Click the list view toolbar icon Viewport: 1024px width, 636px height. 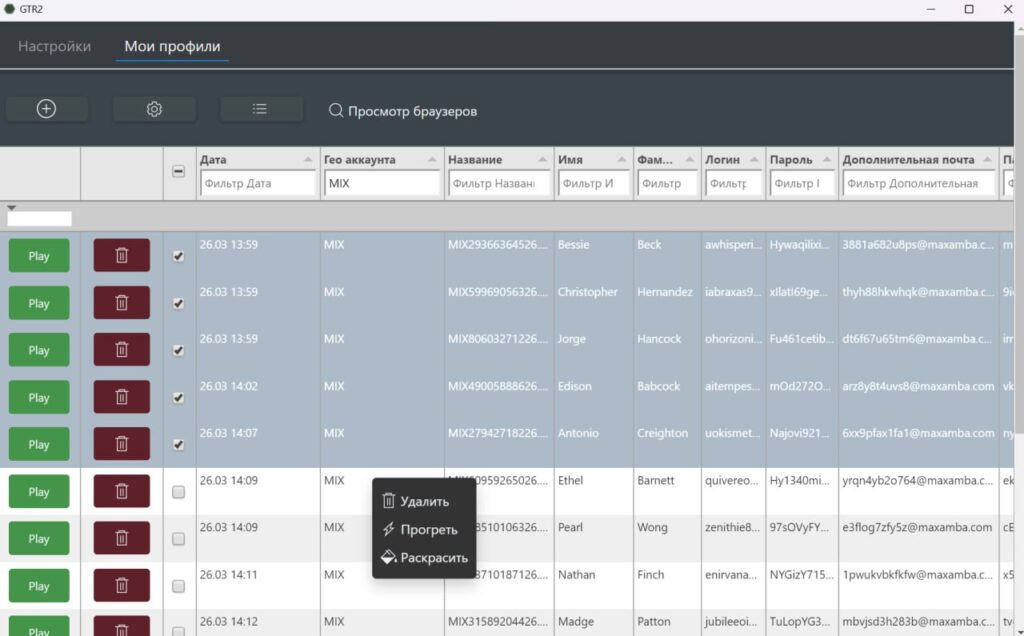pyautogui.click(x=260, y=109)
